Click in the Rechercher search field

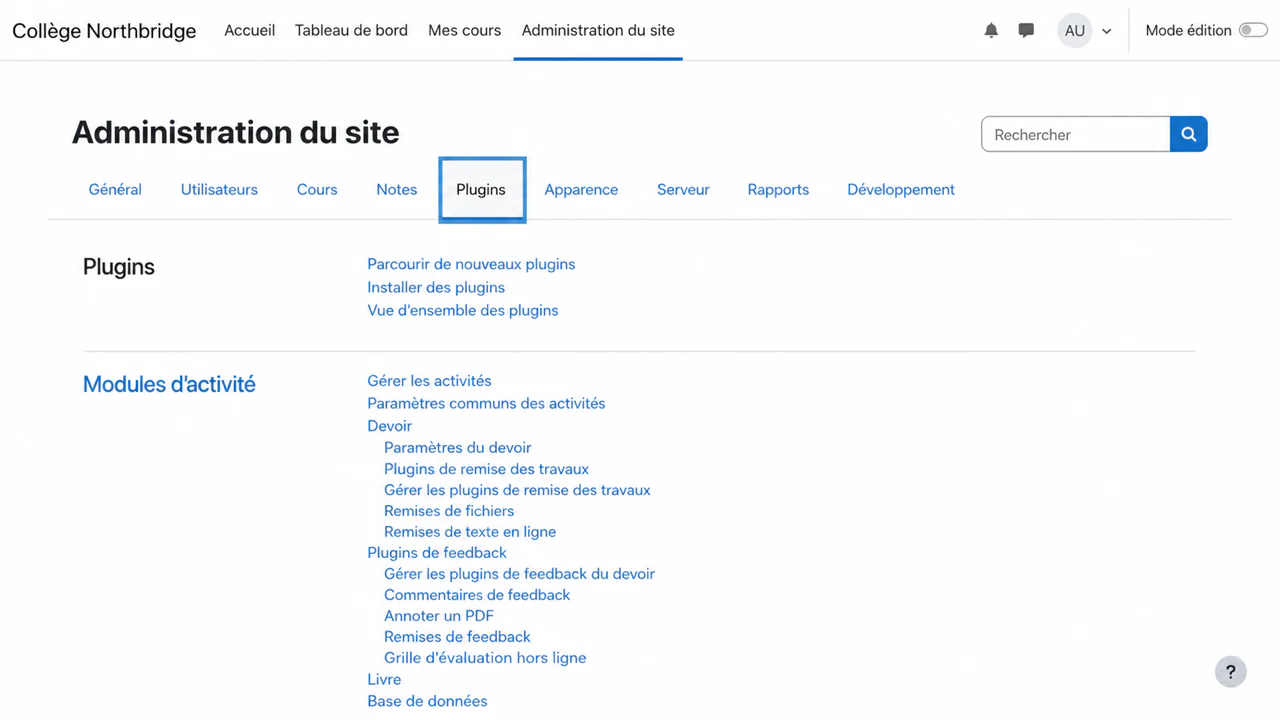pyautogui.click(x=1076, y=134)
